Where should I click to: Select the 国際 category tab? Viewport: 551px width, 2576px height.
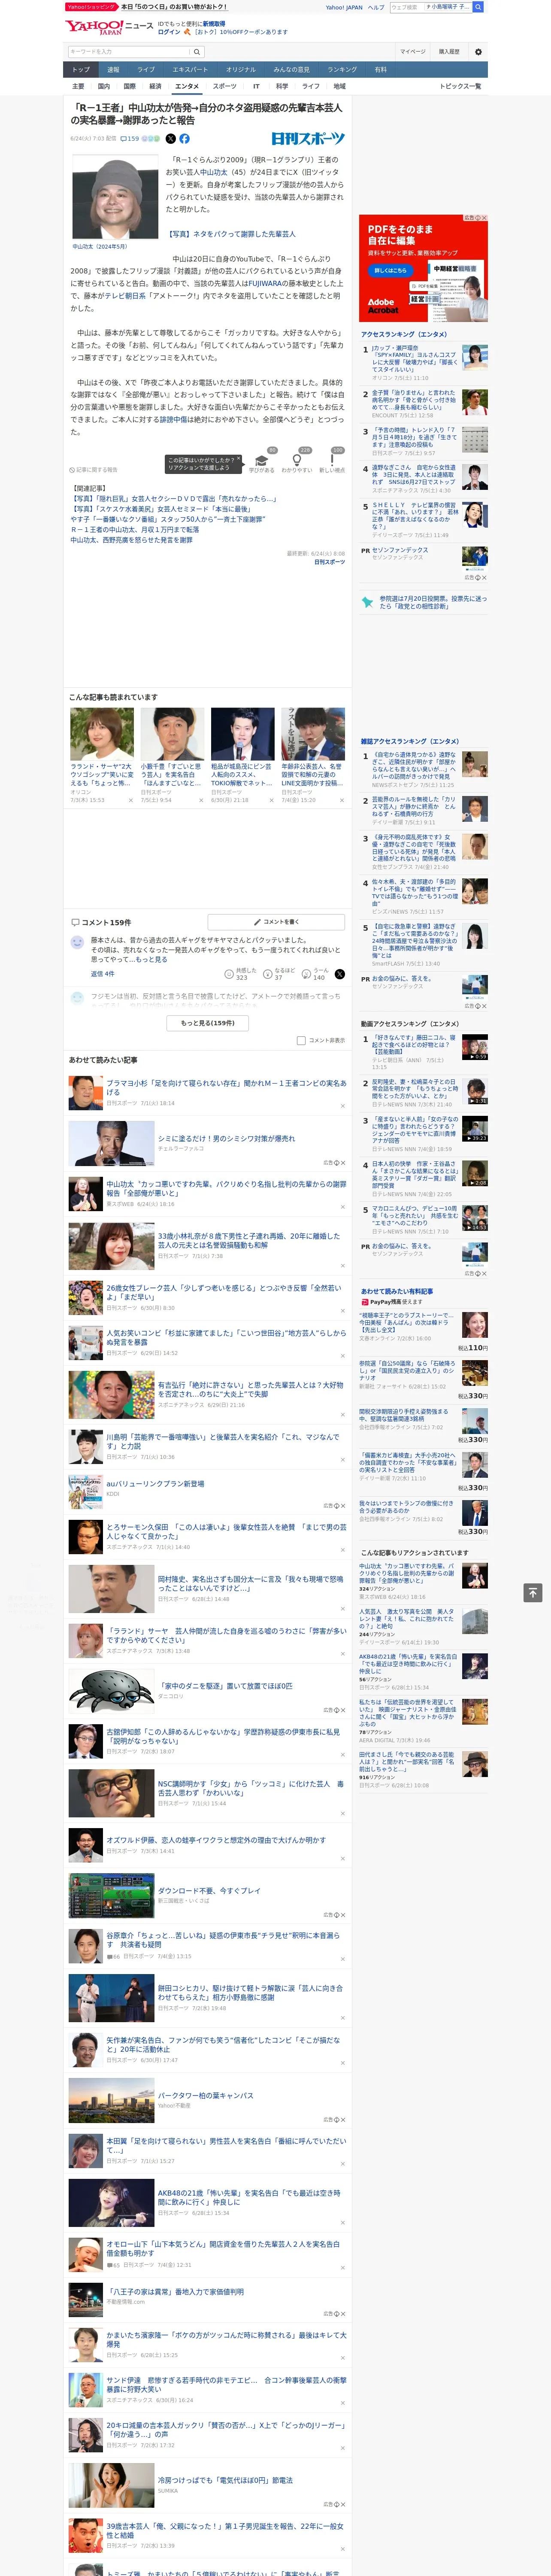(129, 86)
